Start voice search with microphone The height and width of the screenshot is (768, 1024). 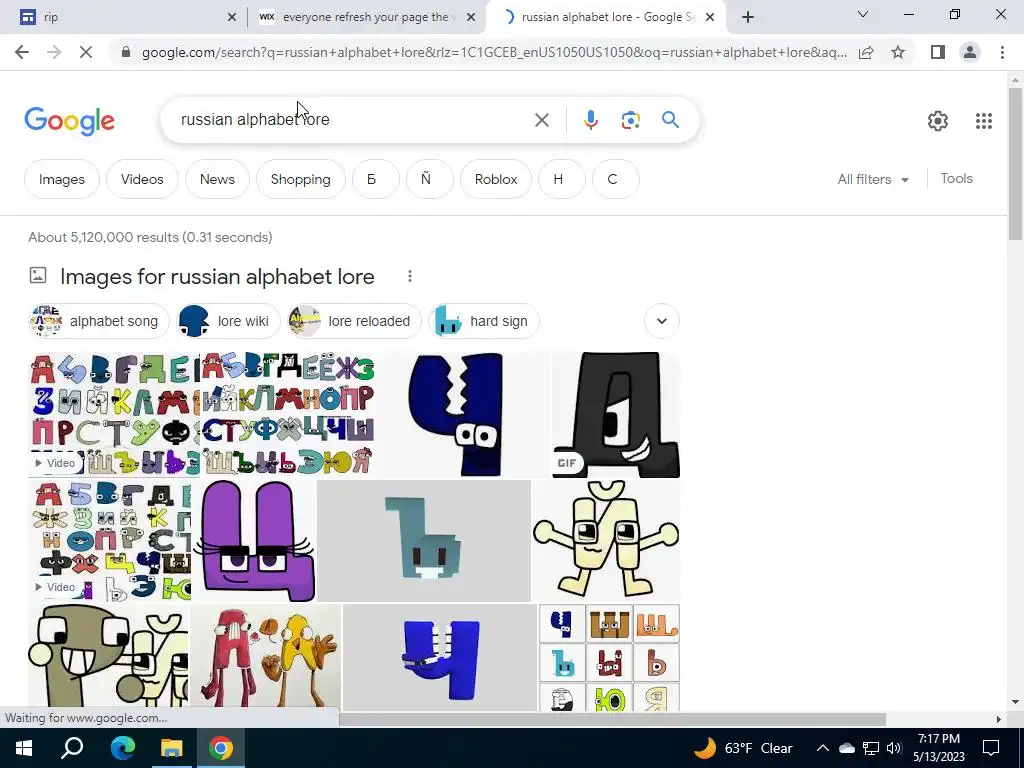point(590,120)
